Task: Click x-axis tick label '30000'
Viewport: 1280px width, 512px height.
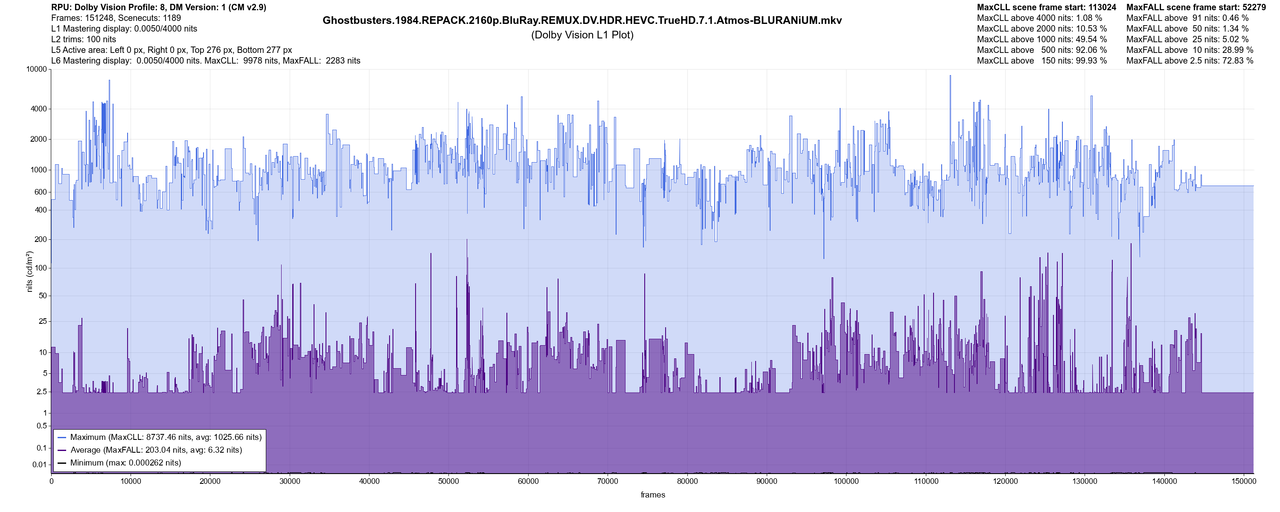Action: (290, 482)
